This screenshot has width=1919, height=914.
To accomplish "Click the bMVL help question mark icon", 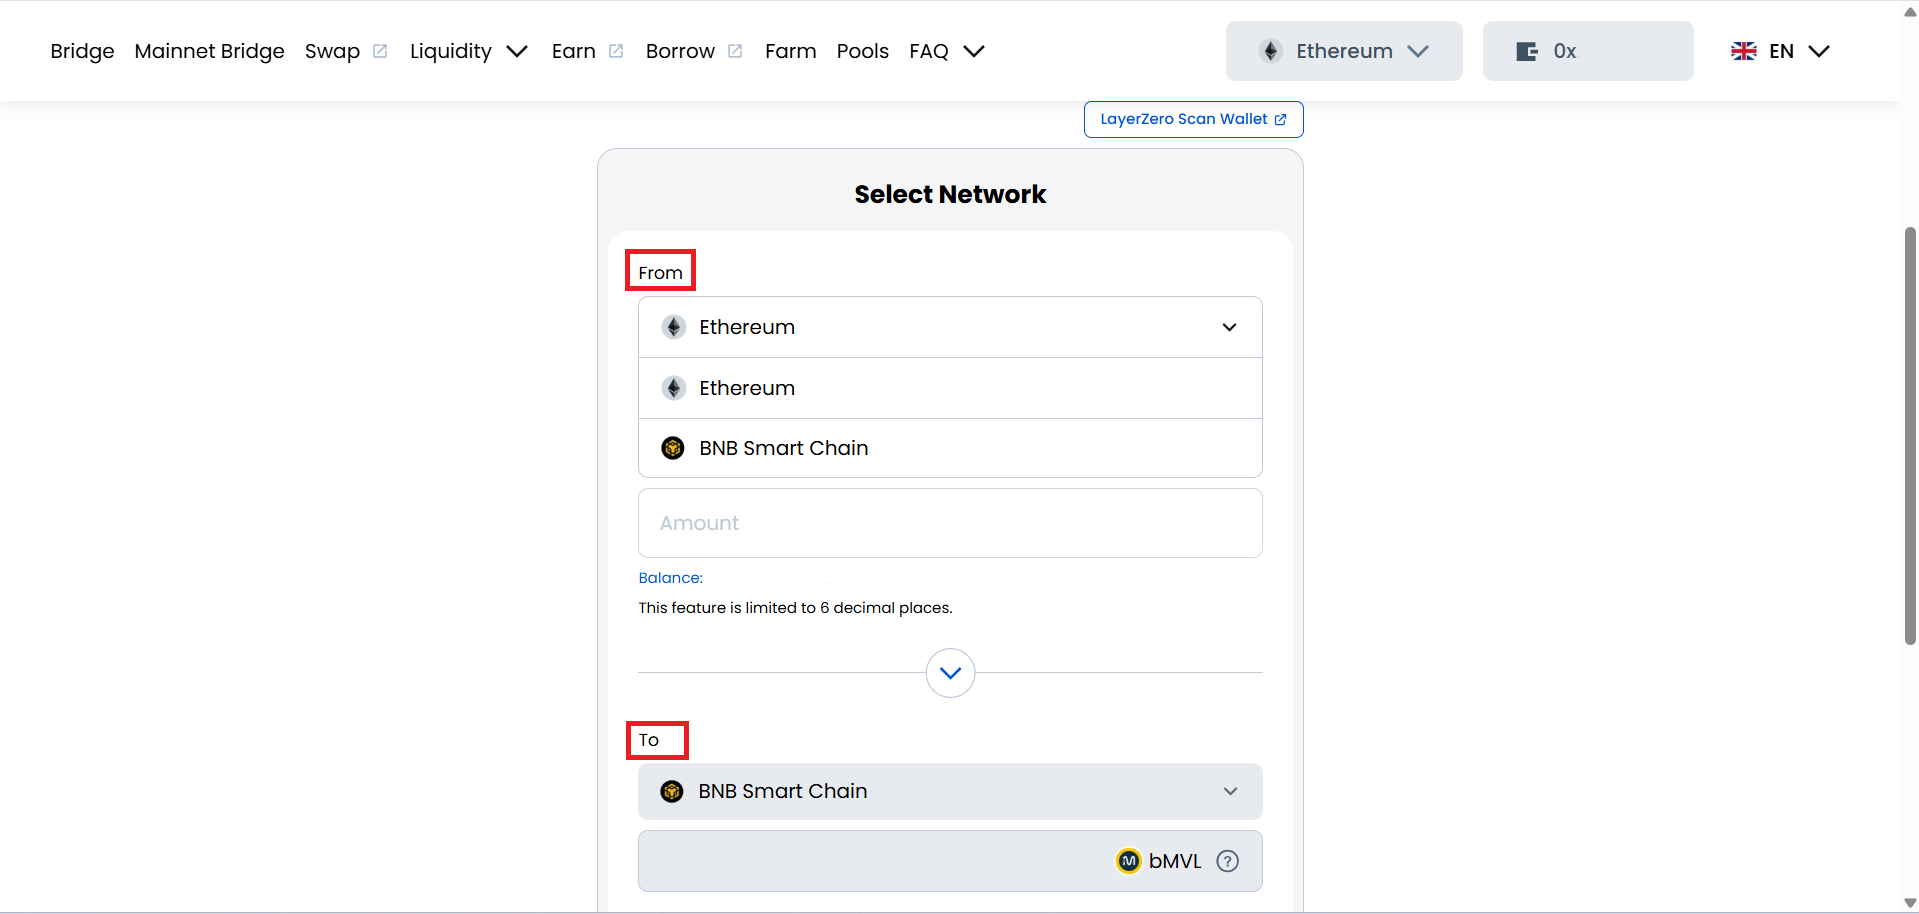I will tap(1227, 861).
